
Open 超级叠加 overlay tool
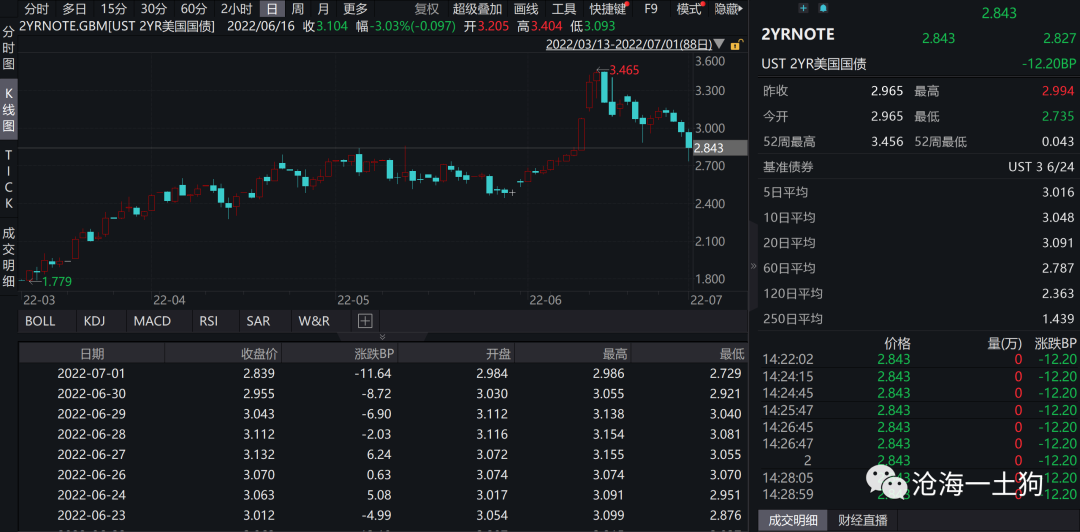click(477, 9)
